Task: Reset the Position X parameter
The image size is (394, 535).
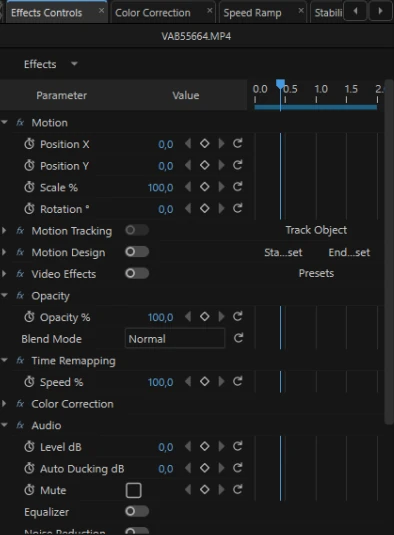Action: pos(238,143)
